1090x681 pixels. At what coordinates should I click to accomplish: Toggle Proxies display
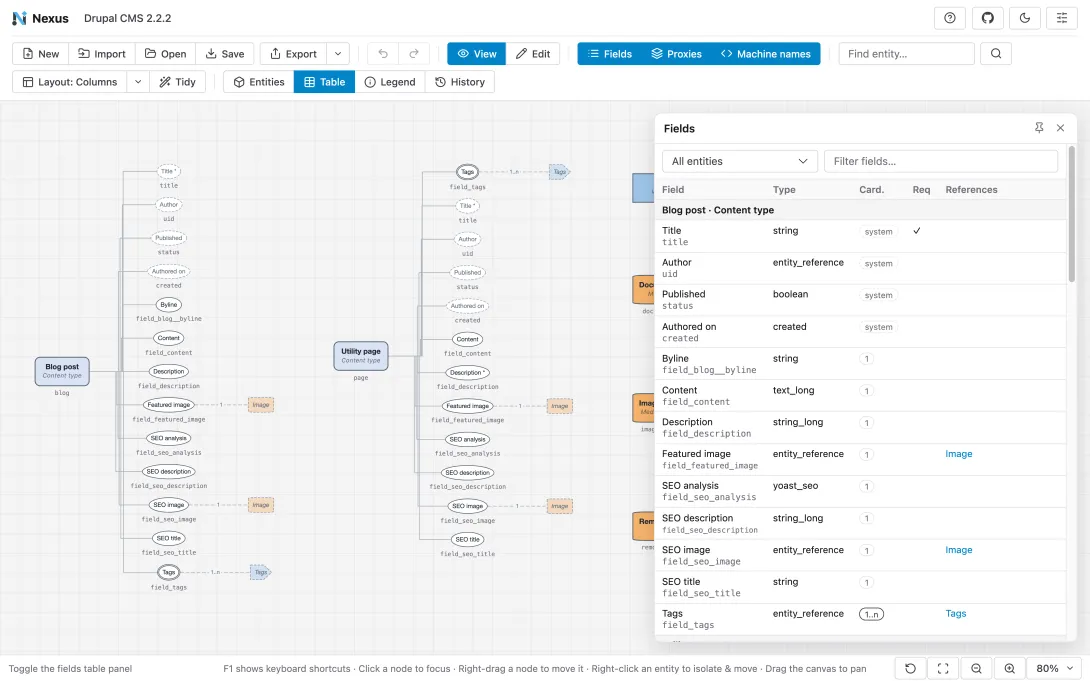[676, 54]
